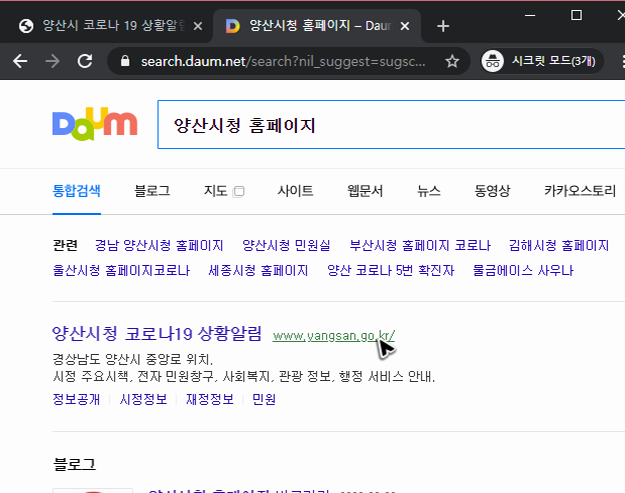Search related term 세종시청 홈페이지
The image size is (625, 493).
pos(258,271)
